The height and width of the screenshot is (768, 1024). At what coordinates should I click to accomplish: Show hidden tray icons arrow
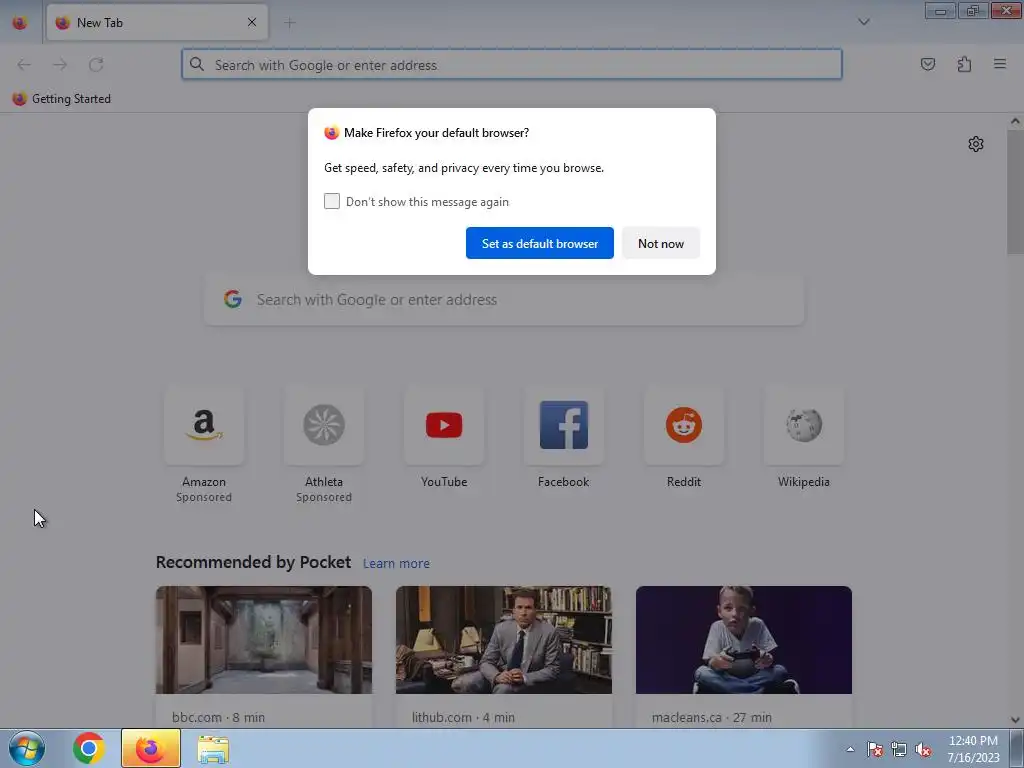(850, 749)
